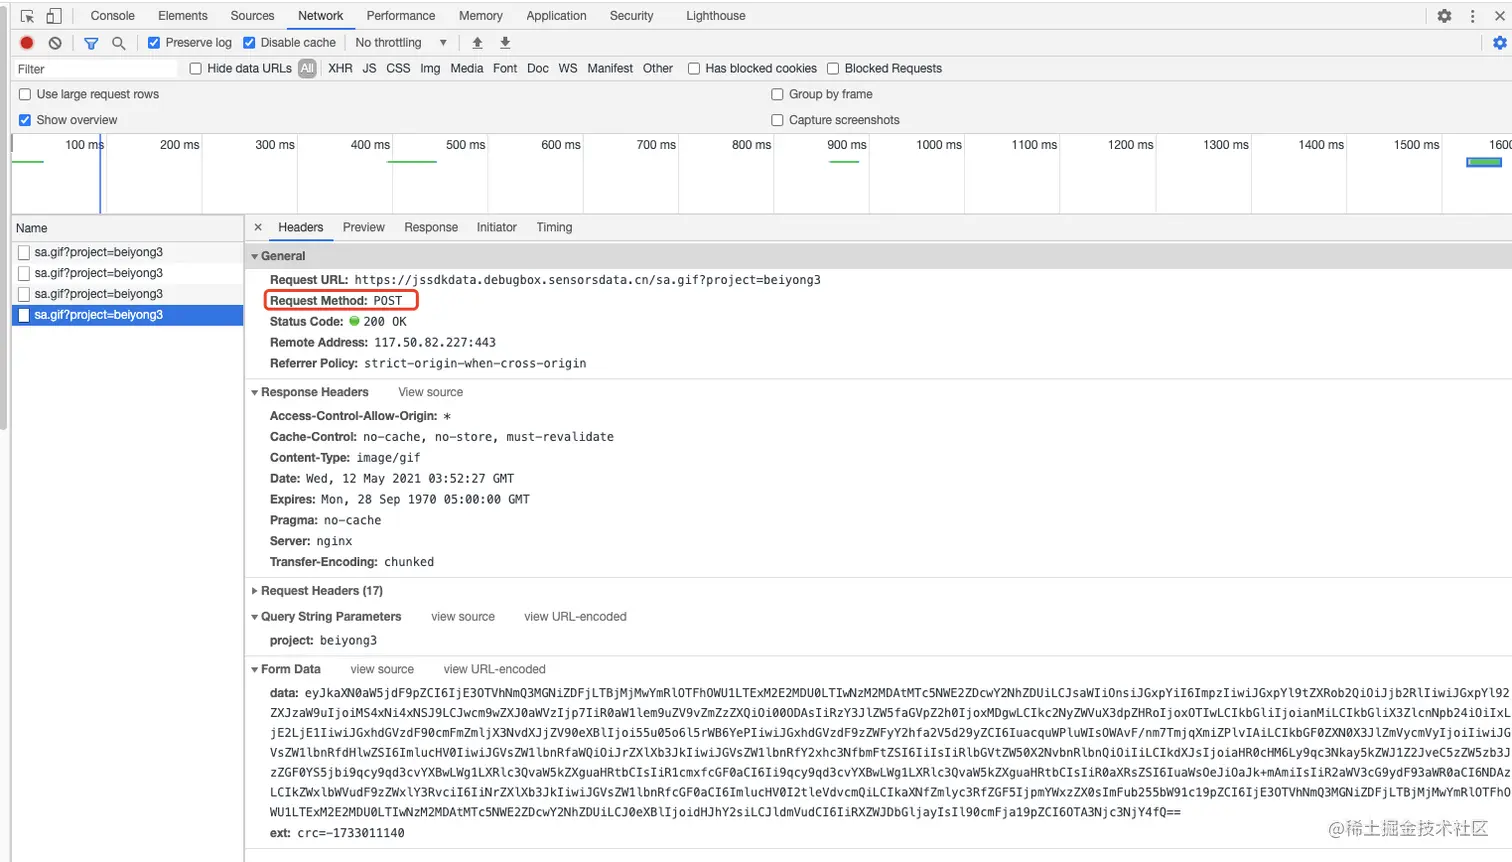Import a HAR file with upload arrow
Screen dimensions: 1512x862
[477, 43]
